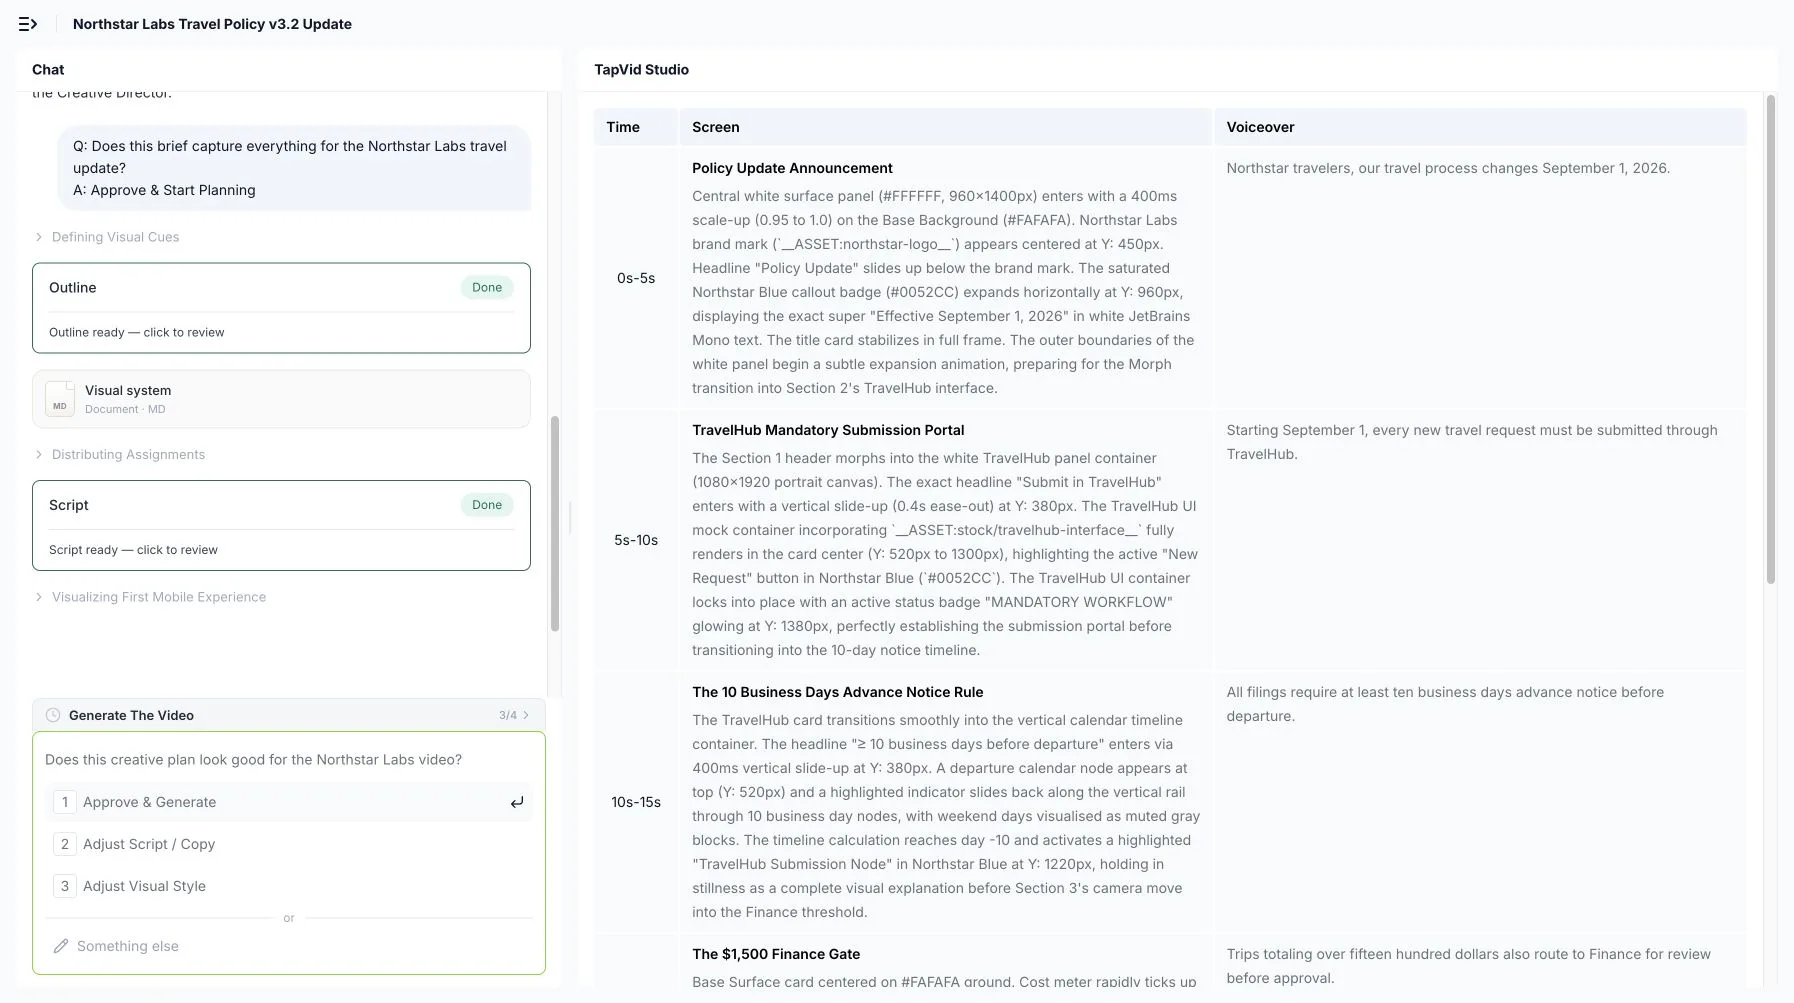Expand Visualizing First Mobile Experience step
This screenshot has height=1003, width=1794.
(151, 597)
